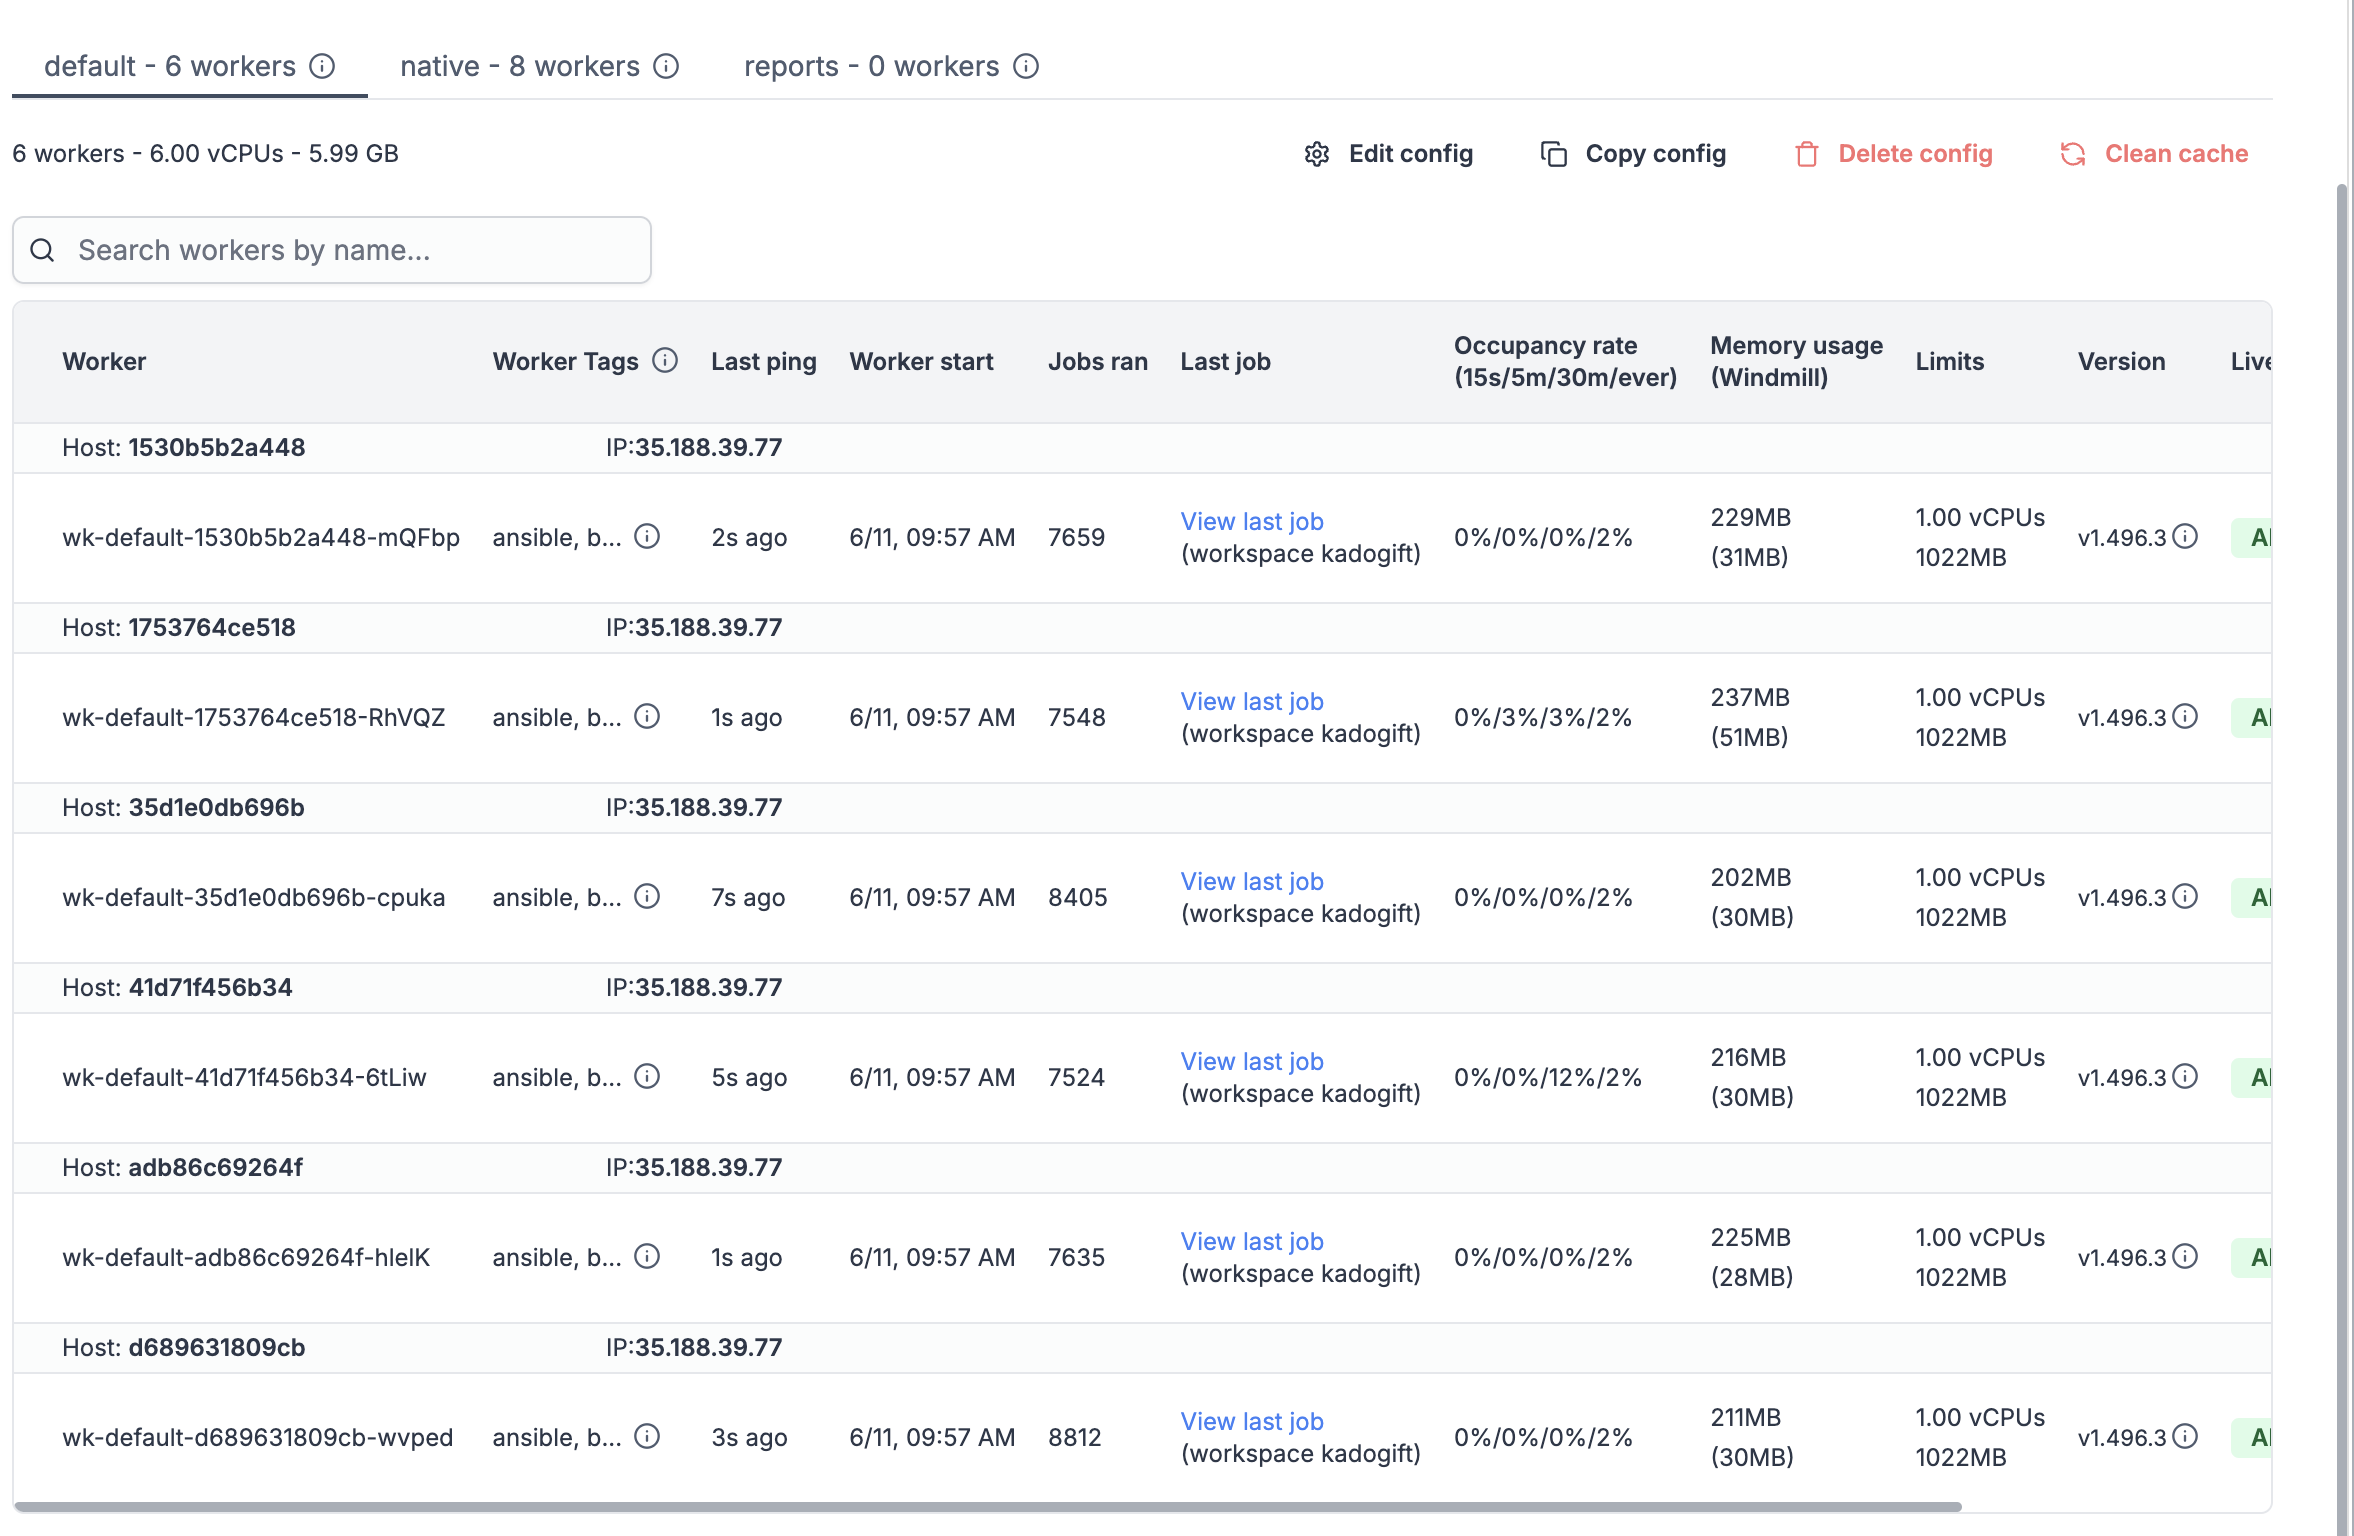Open View last job for worker RhVQZ

click(1252, 701)
